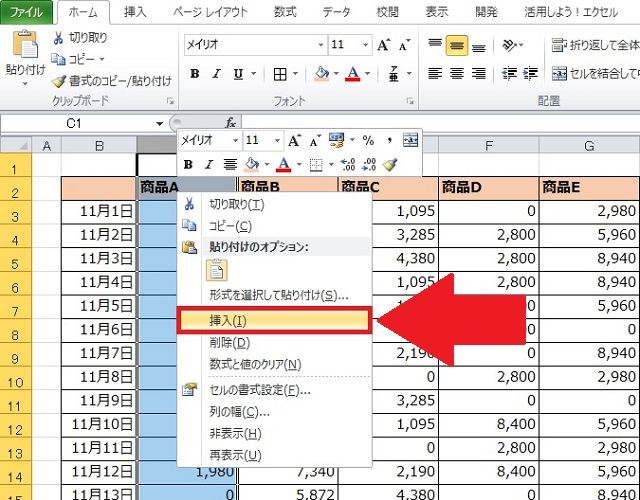This screenshot has height=500, width=640.
Task: Switch to Formulas tab (数式)
Action: coord(285,12)
